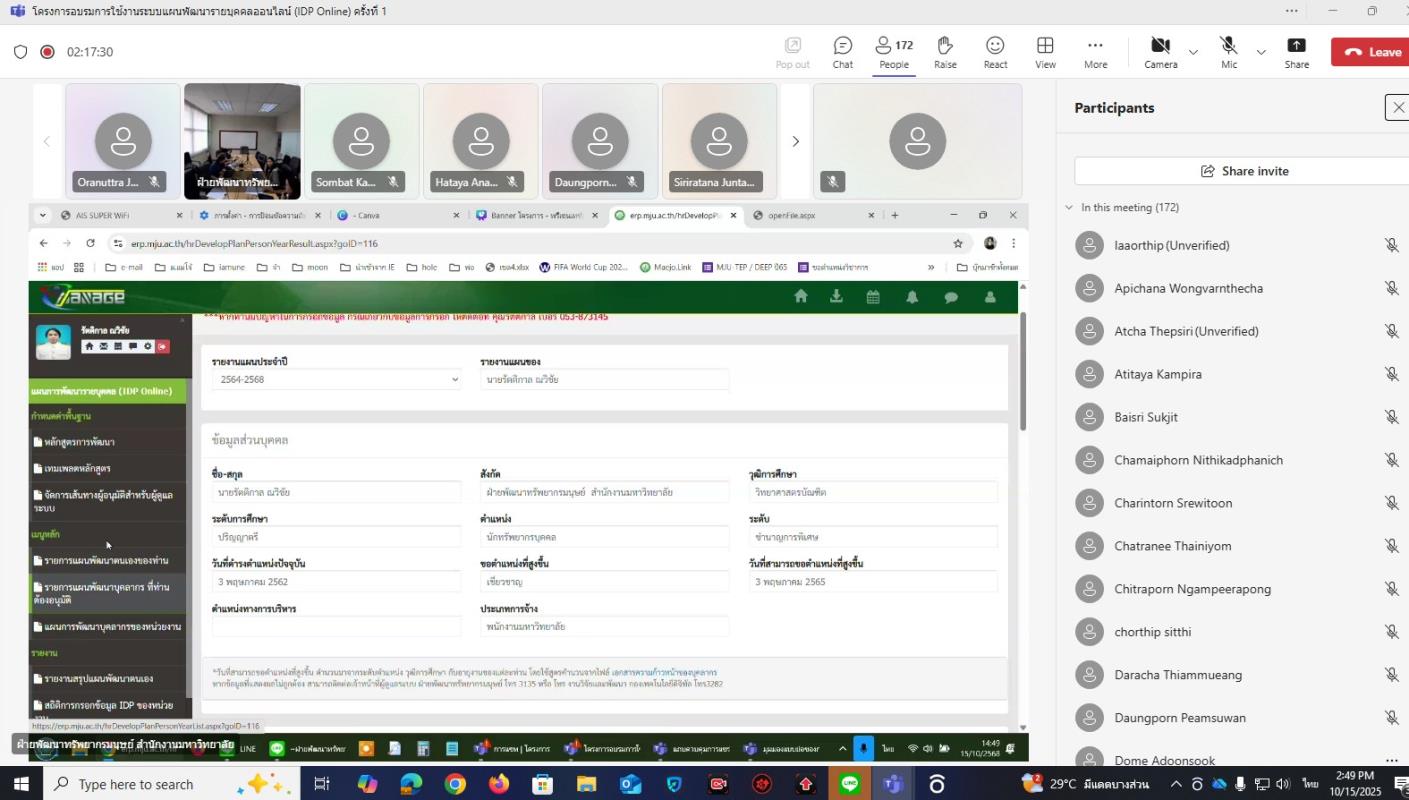Toggle the Camera on or off
1409x800 pixels.
click(x=1160, y=52)
